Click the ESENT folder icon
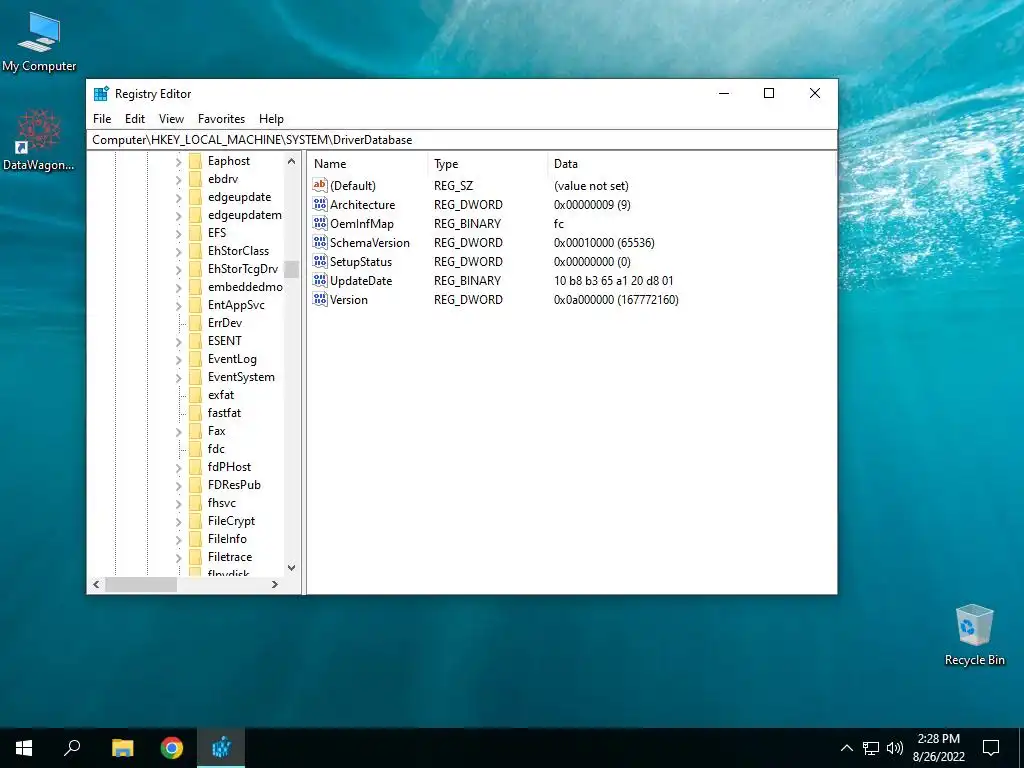 [x=195, y=341]
